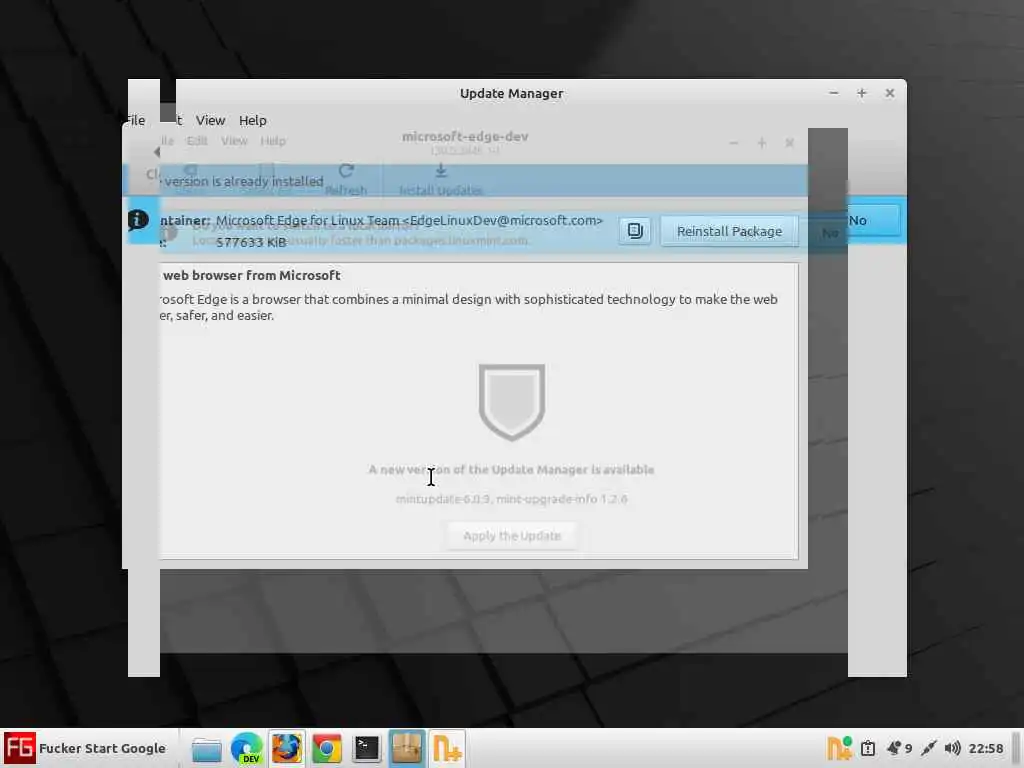Click the update tray icon with green dot
1024x768 pixels.
[839, 748]
